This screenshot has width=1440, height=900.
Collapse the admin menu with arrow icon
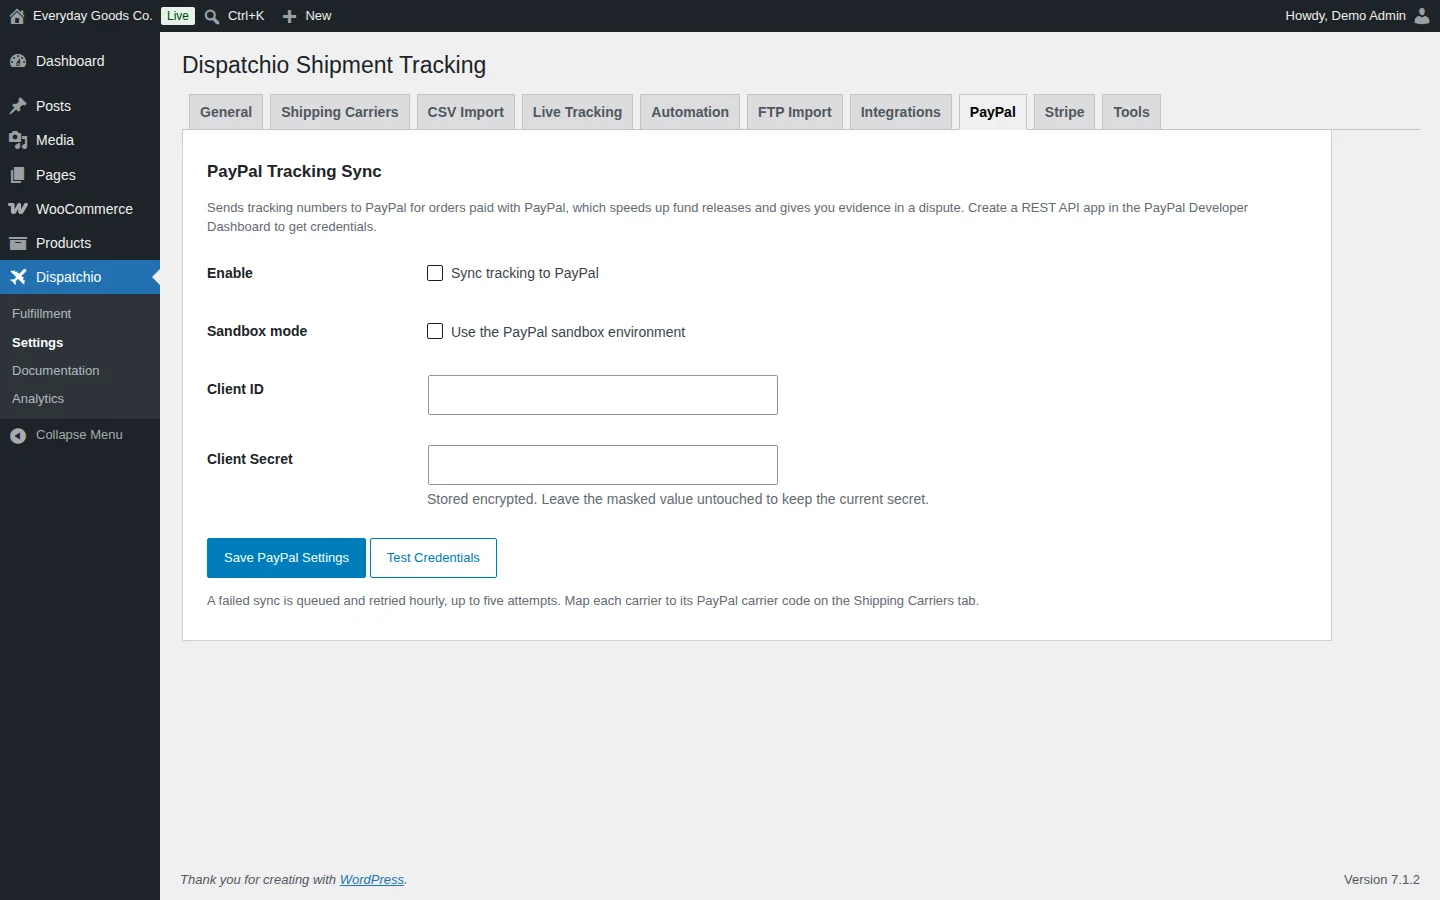[x=18, y=435]
